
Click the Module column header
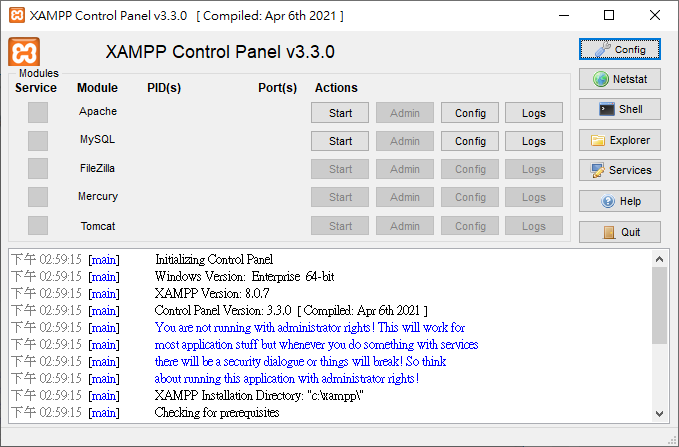pyautogui.click(x=97, y=87)
